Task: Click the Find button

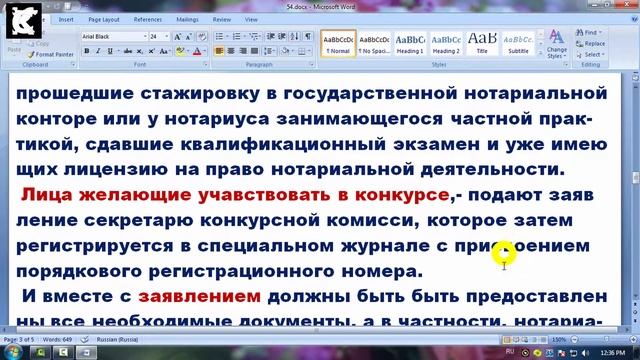Action: point(588,32)
